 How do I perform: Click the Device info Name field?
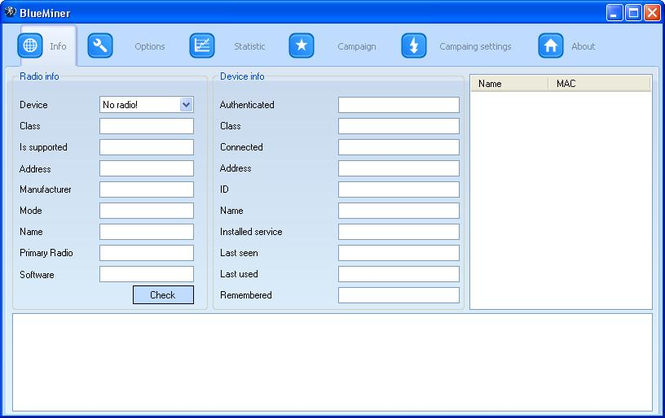(x=399, y=211)
